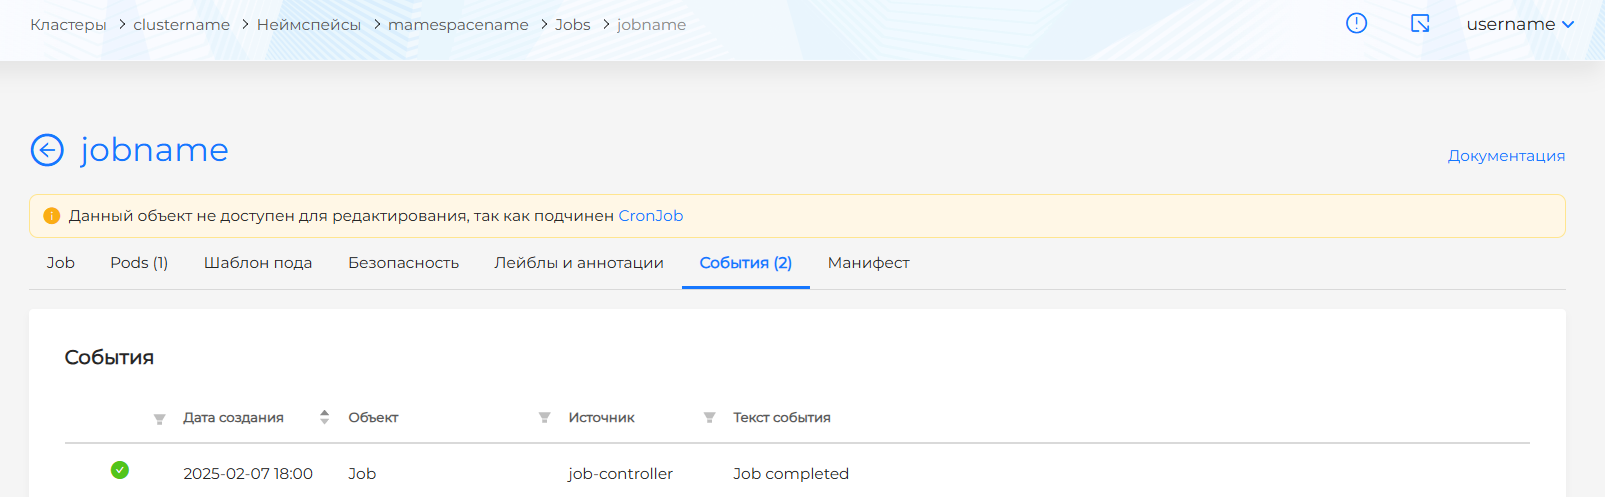Go to the Безопасность tab
The image size is (1605, 497).
[x=403, y=263]
